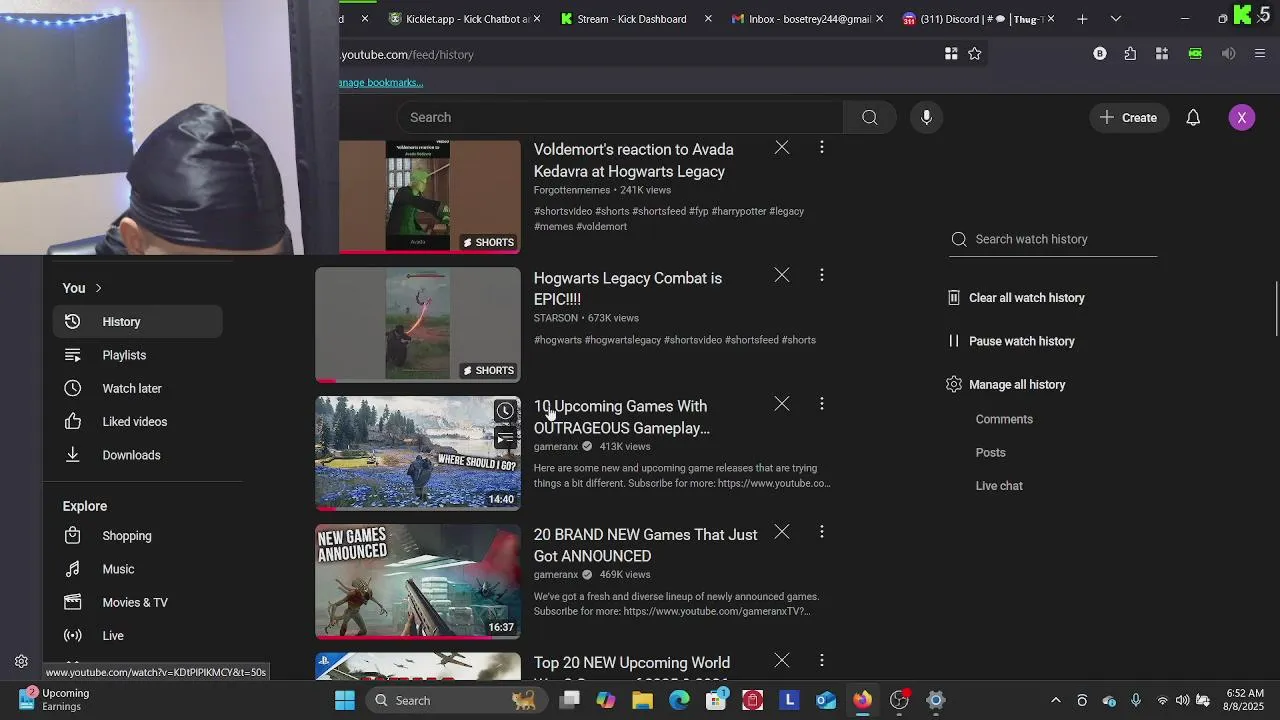Open more options for 20 BRAND NEW Games video
This screenshot has width=1280, height=720.
click(822, 532)
